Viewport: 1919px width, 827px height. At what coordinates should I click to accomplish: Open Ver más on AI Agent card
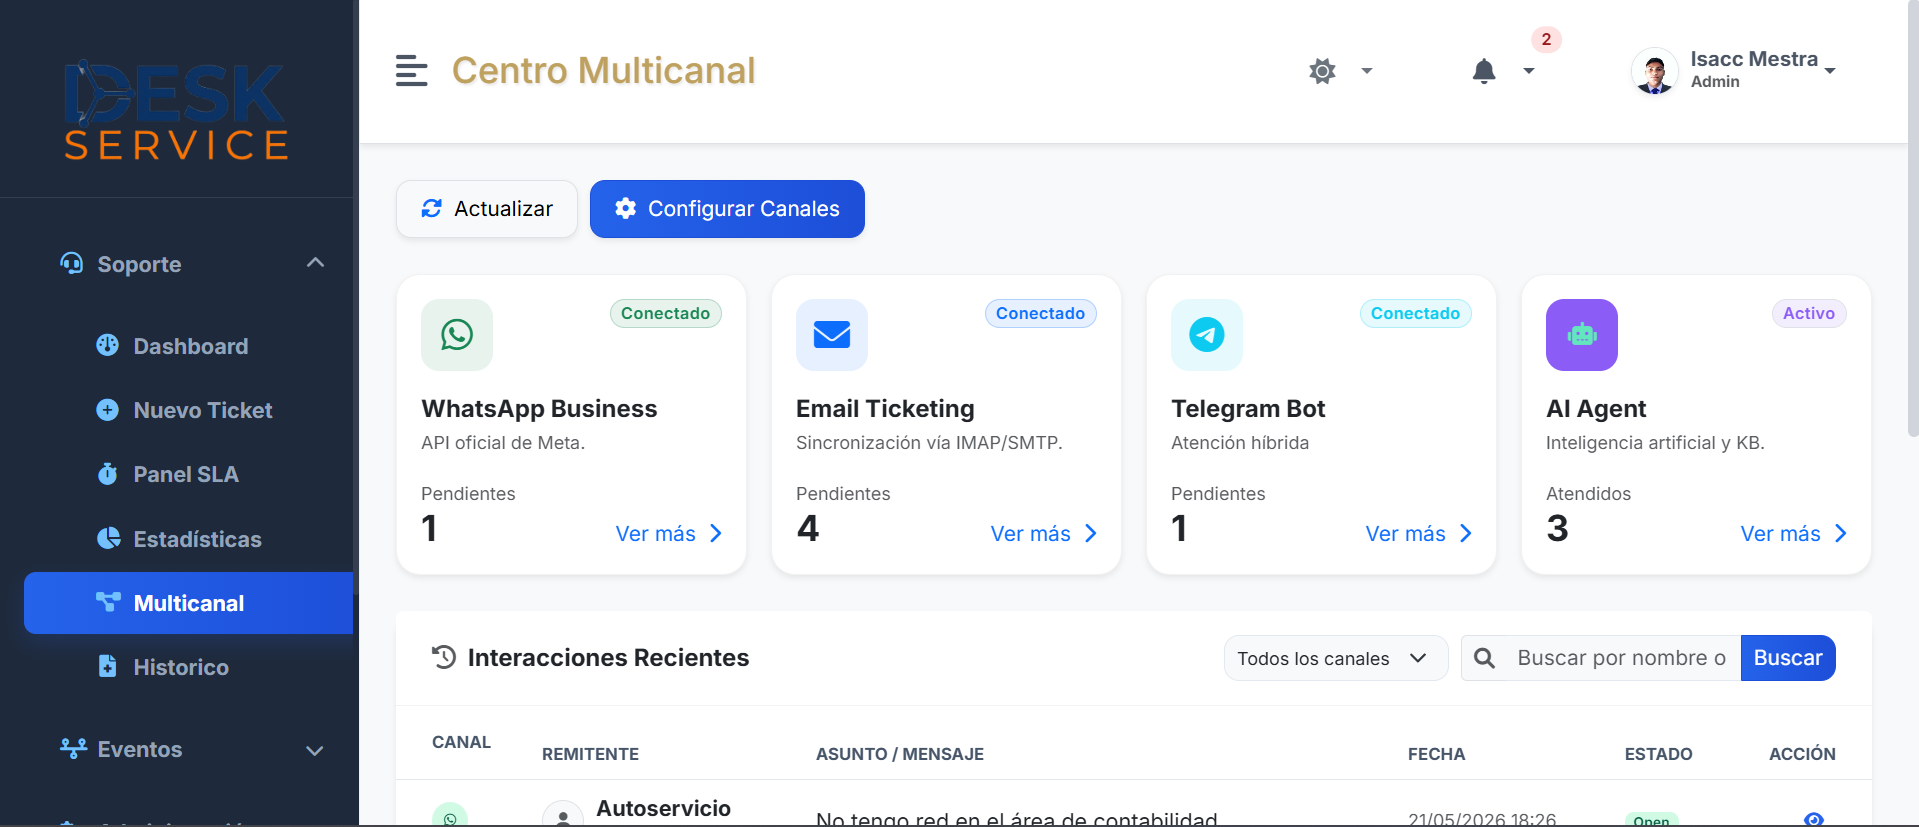[x=1794, y=534]
